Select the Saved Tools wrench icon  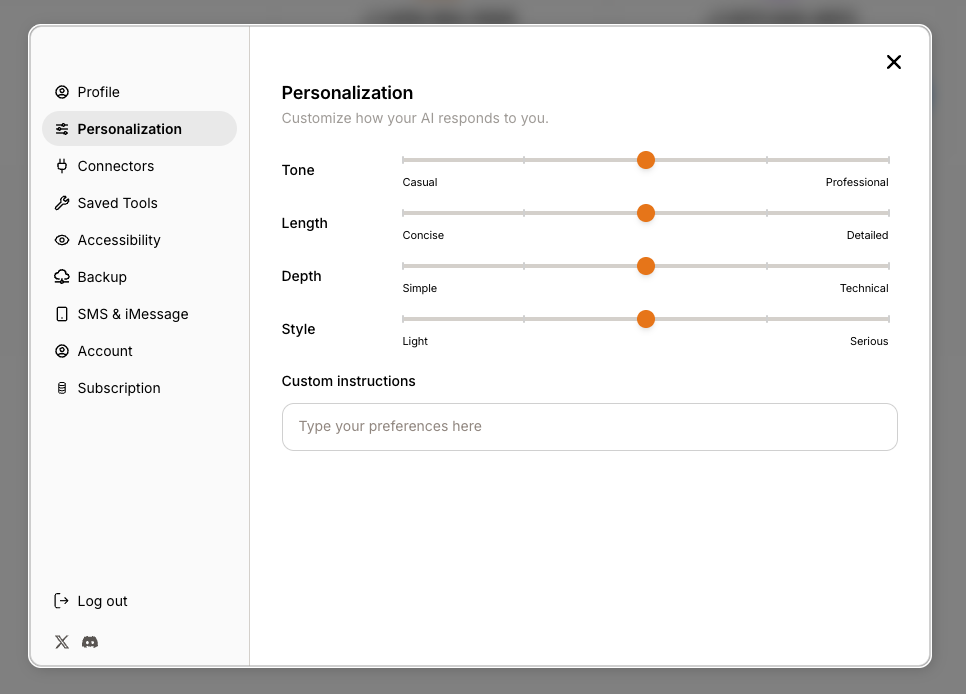point(62,203)
